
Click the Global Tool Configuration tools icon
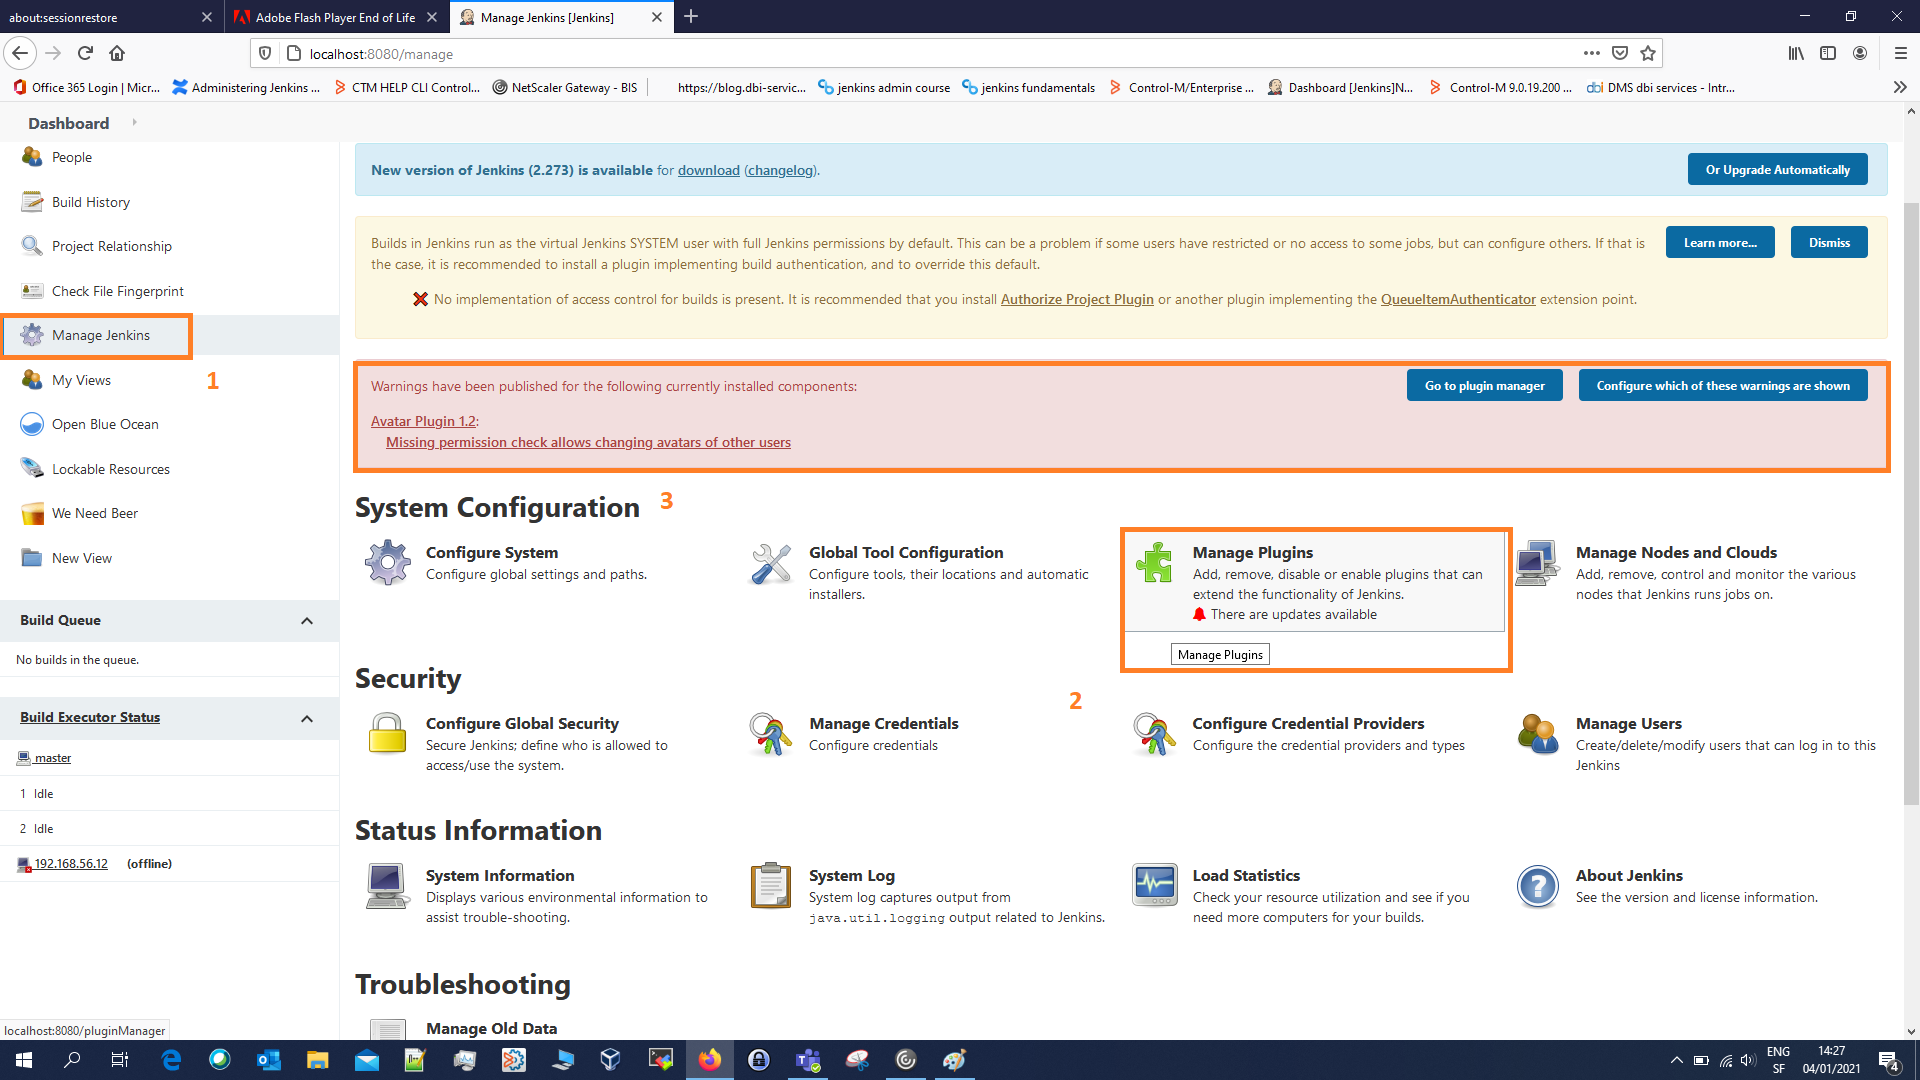click(x=771, y=563)
